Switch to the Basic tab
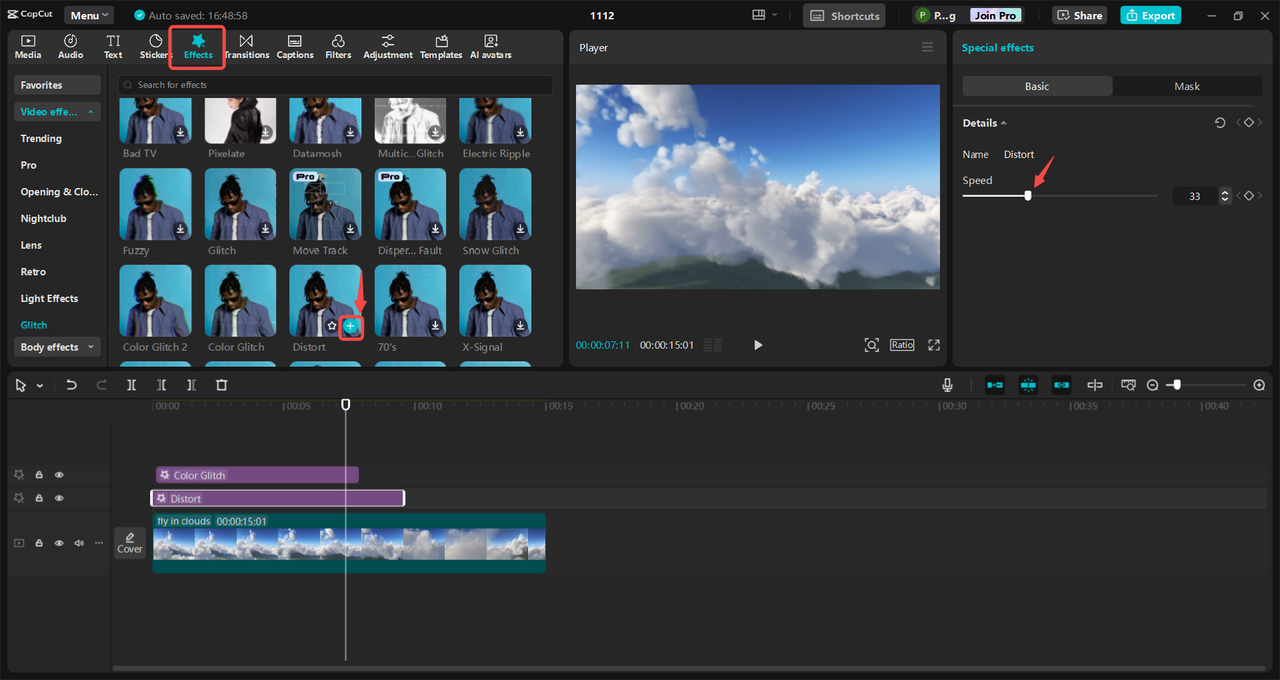This screenshot has width=1280, height=680. point(1037,86)
